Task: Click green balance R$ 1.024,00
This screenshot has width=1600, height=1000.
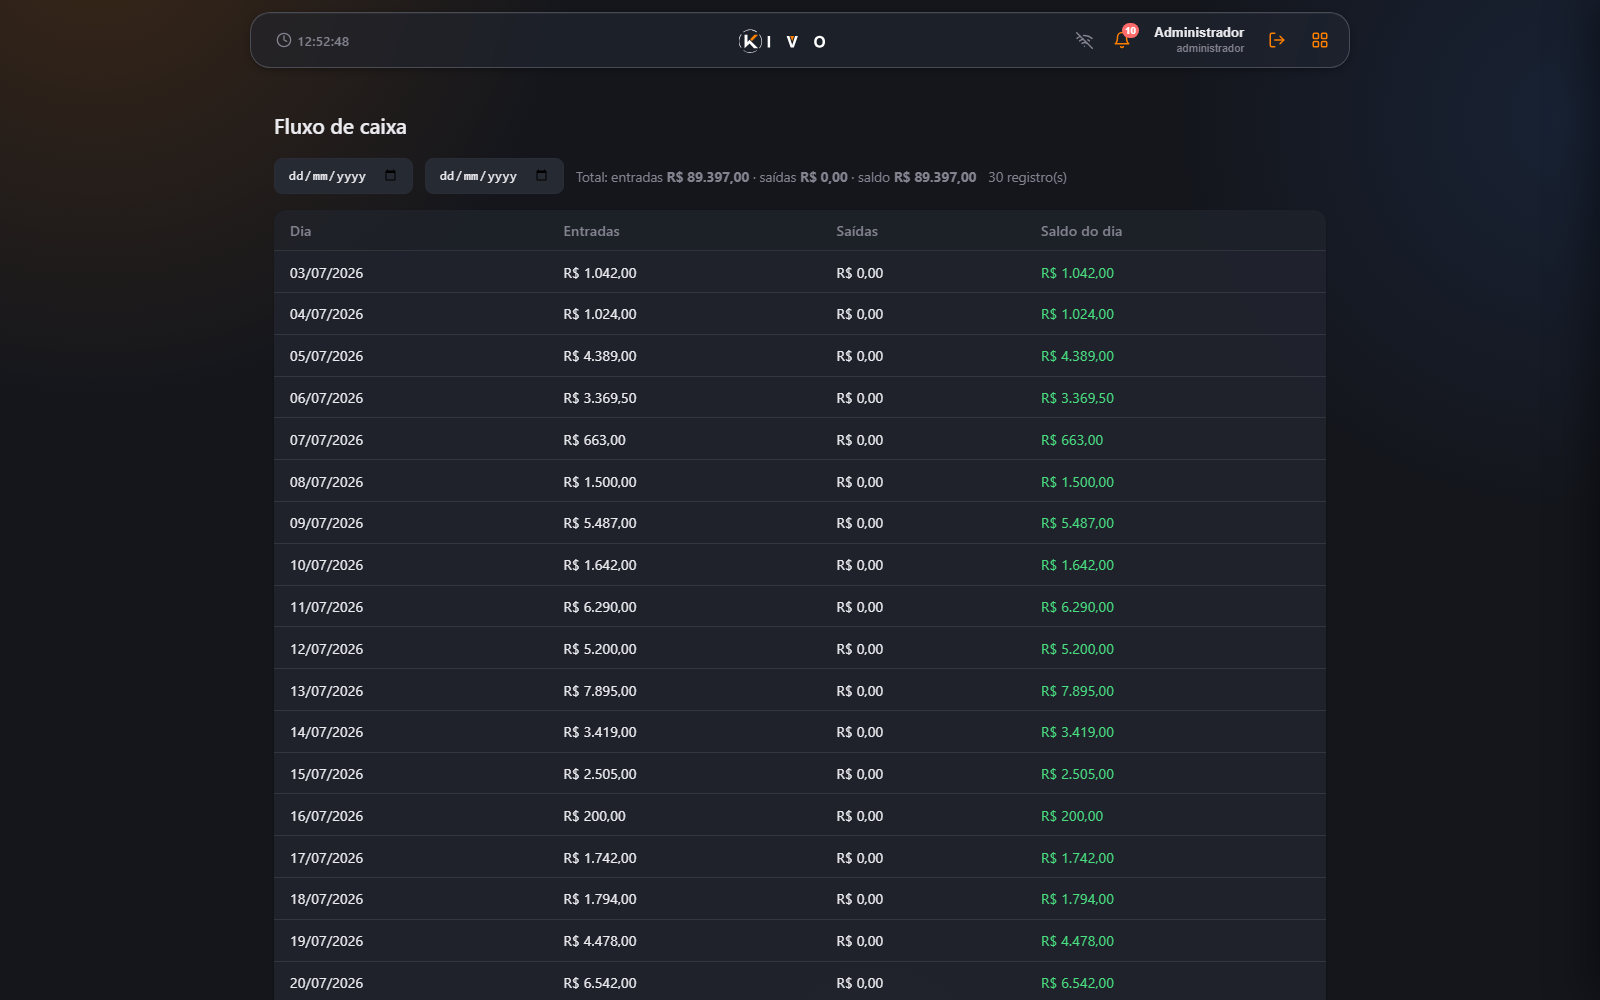Action: 1077,314
